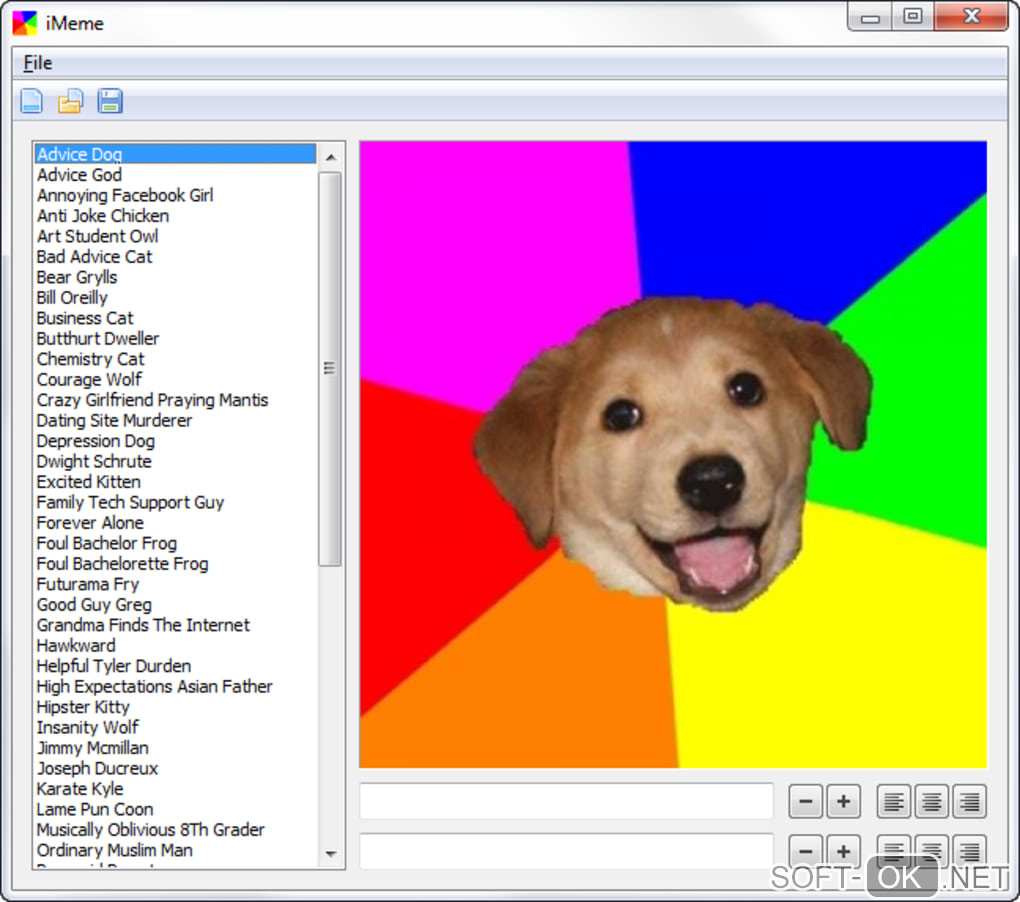This screenshot has width=1020, height=902.
Task: Click the bottom caption text field
Action: click(567, 851)
